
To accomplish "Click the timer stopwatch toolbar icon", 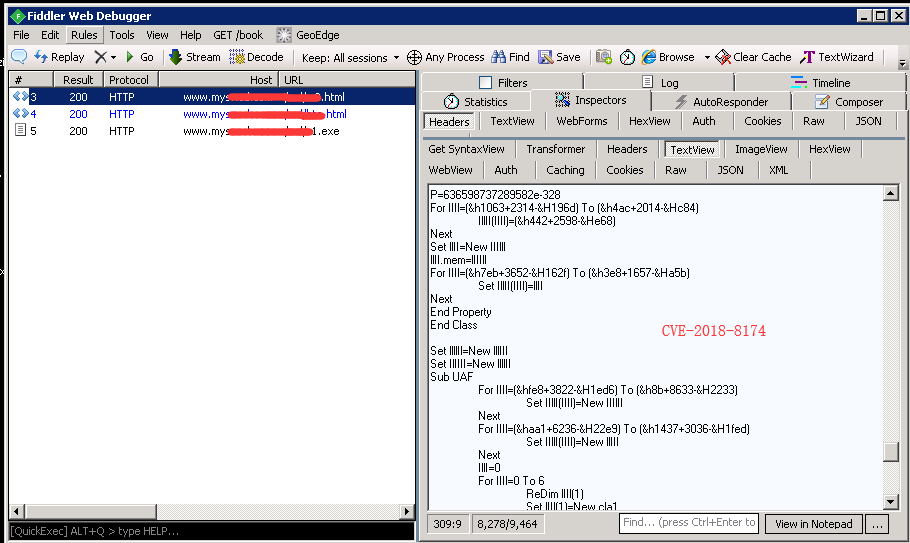I will pos(627,57).
